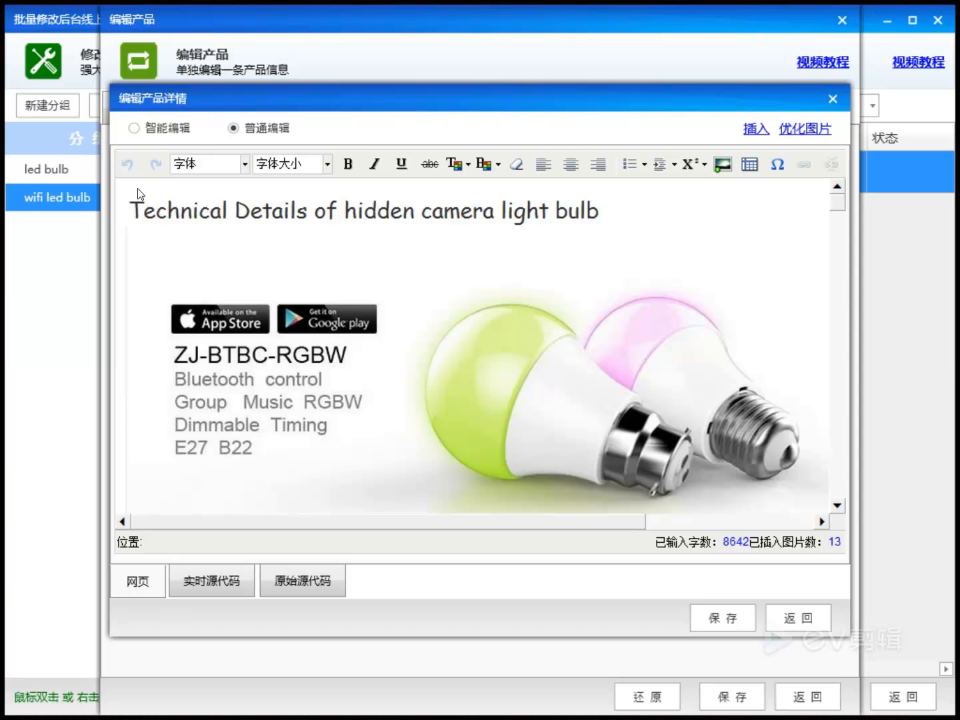Viewport: 960px width, 720px height.
Task: Click the 还原 button
Action: [x=647, y=697]
